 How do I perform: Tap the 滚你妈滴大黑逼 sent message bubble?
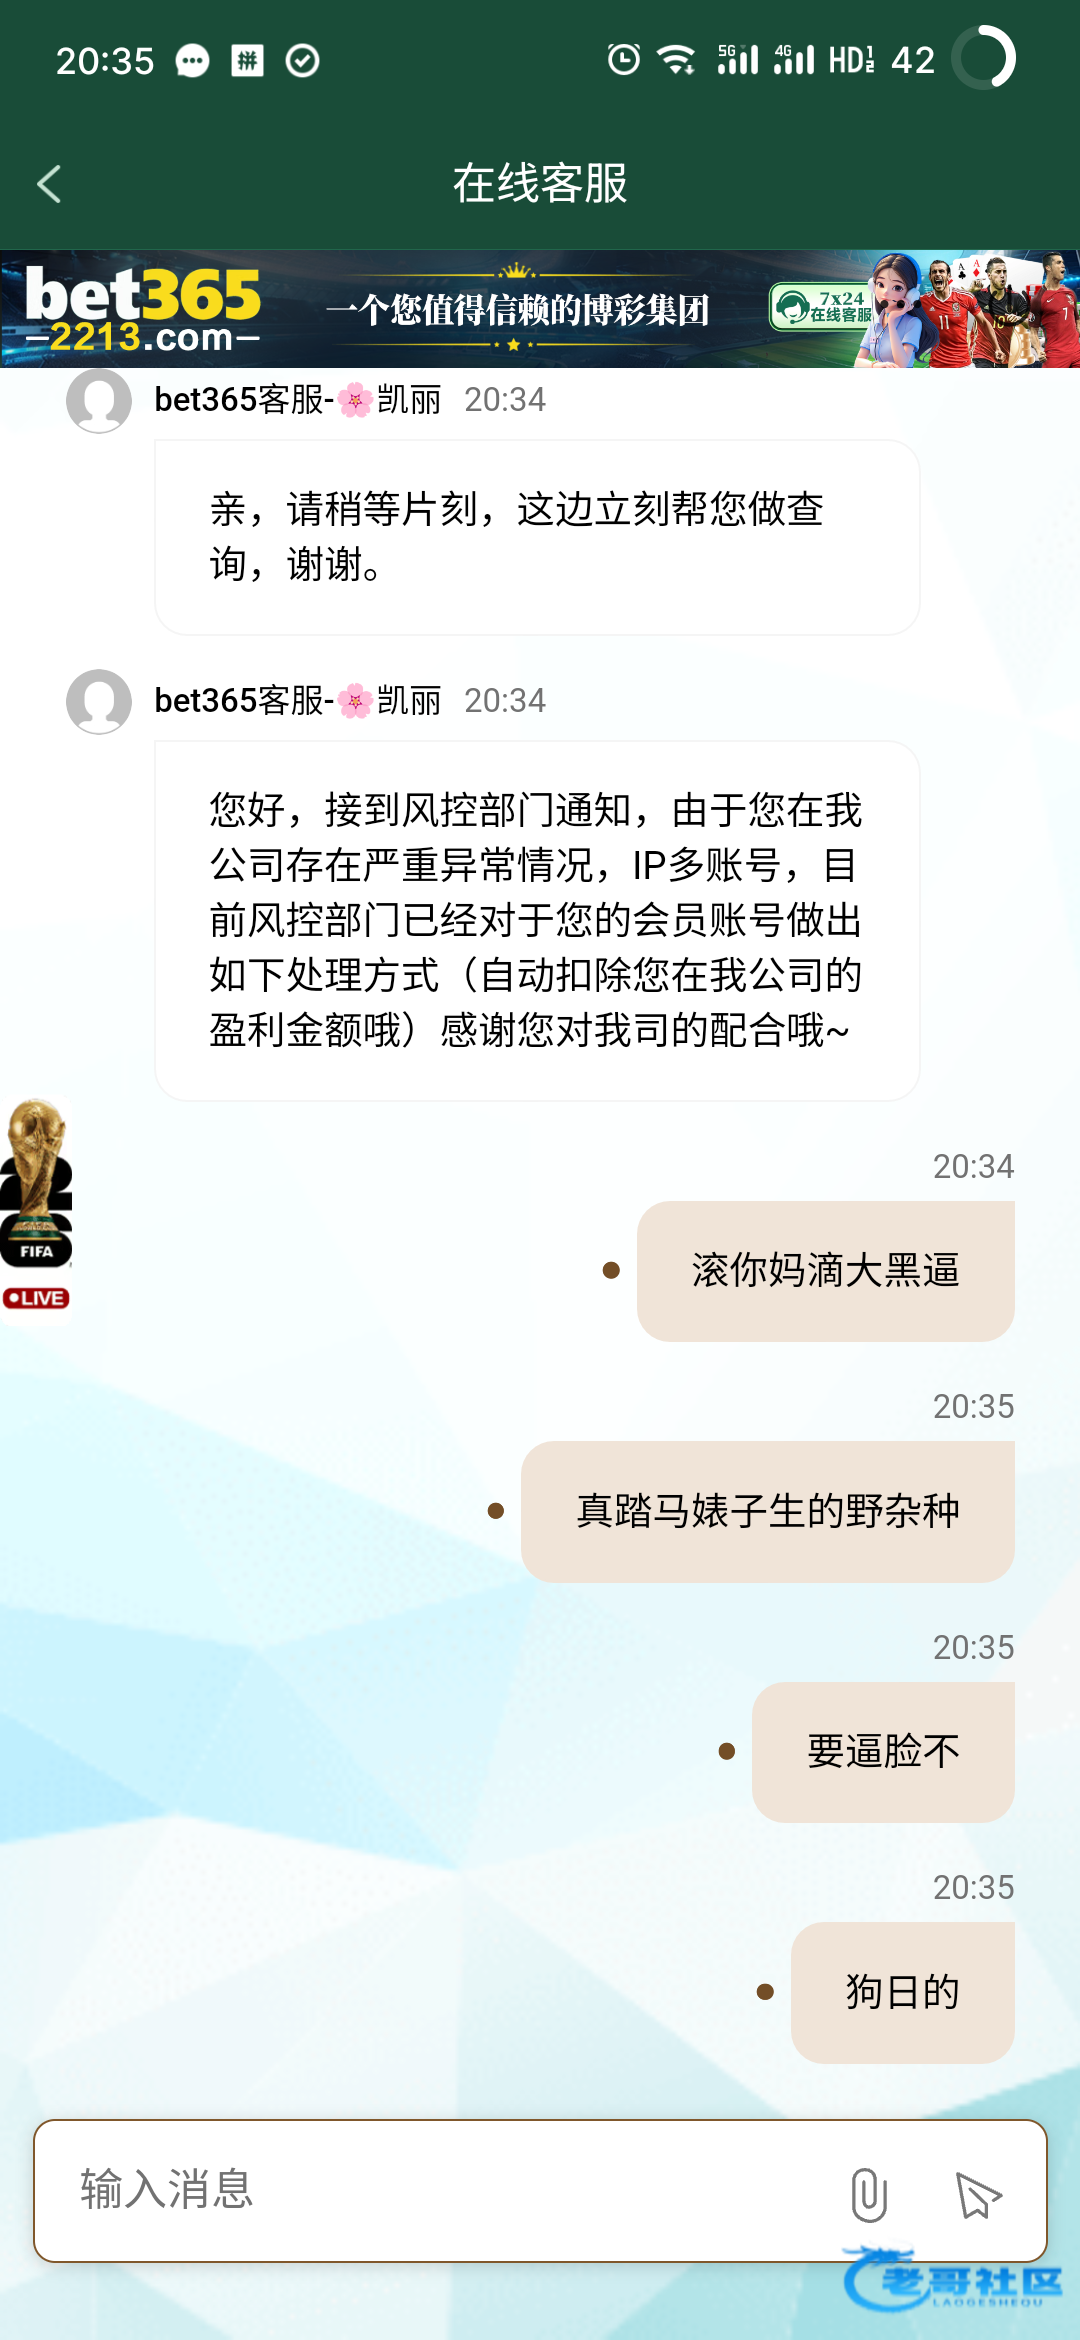tap(826, 1271)
